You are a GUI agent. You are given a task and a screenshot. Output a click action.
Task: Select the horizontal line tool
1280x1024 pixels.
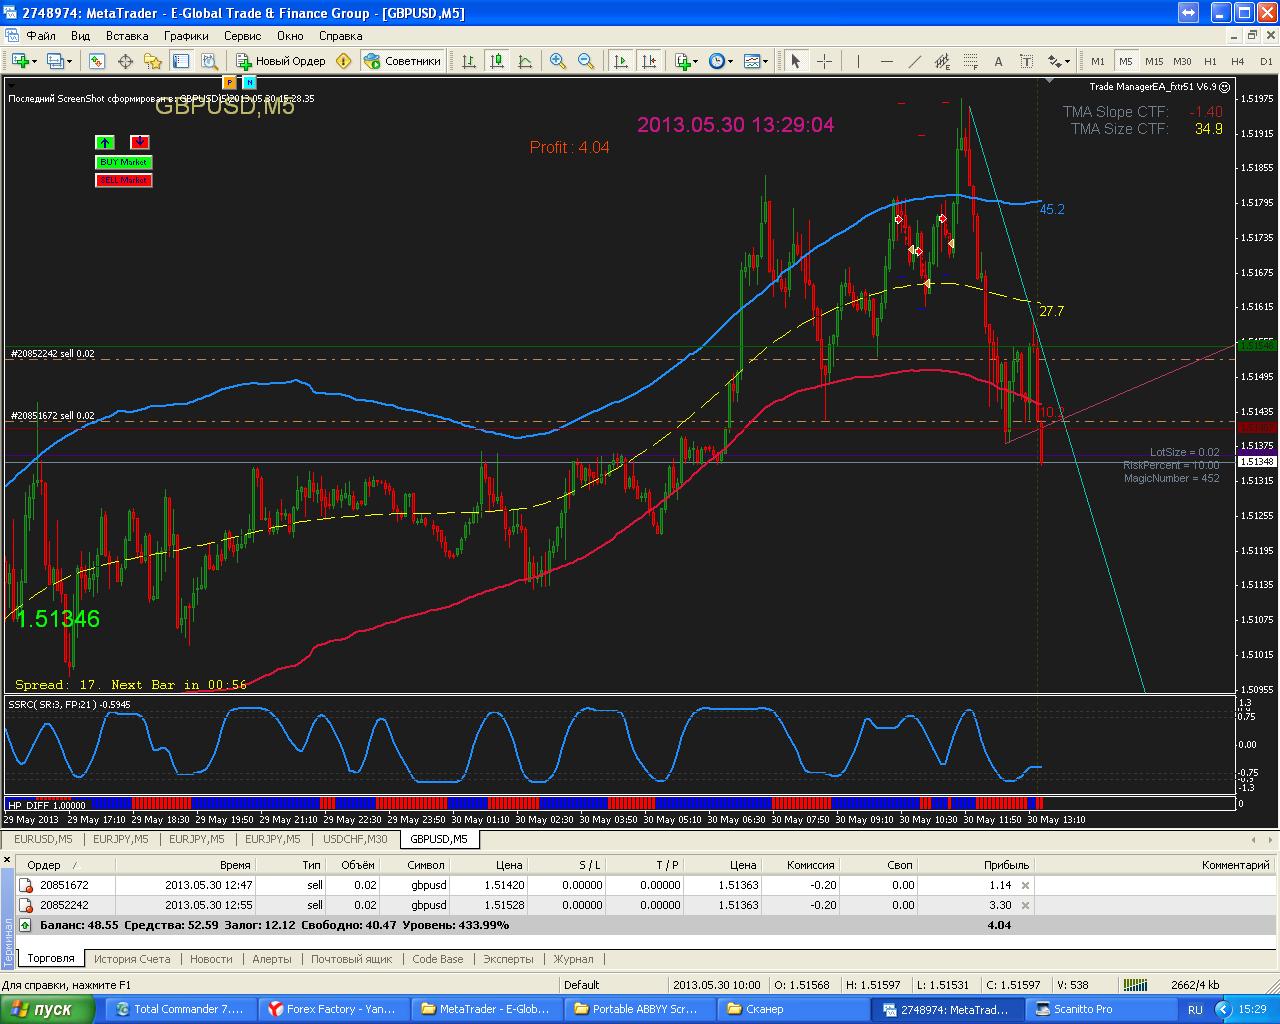(886, 61)
